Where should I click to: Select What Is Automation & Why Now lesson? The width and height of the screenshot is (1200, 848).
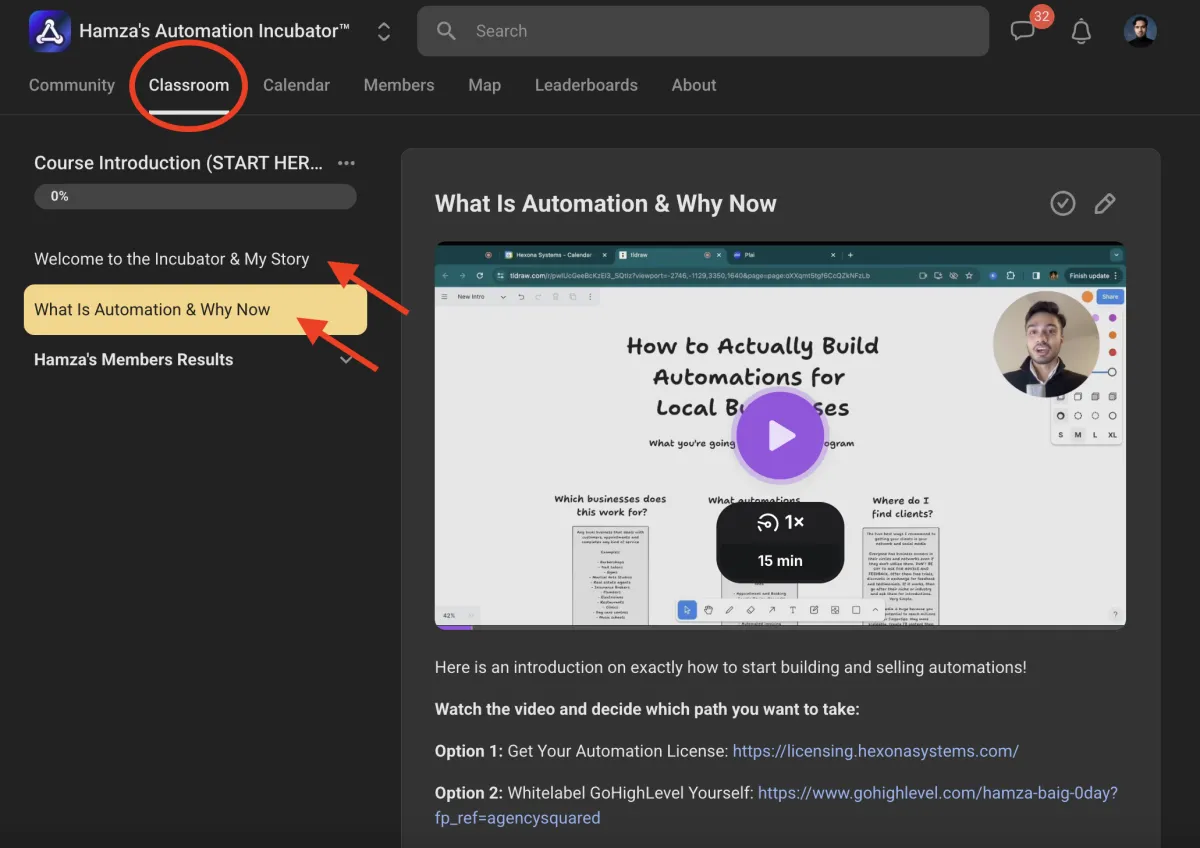tap(152, 310)
